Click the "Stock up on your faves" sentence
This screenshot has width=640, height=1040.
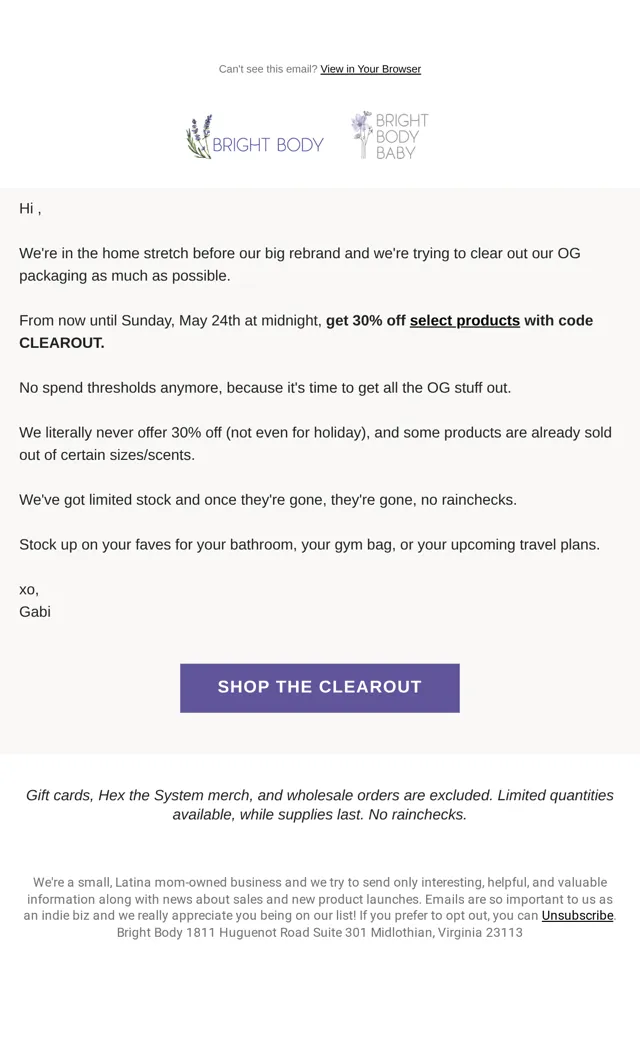click(x=309, y=545)
